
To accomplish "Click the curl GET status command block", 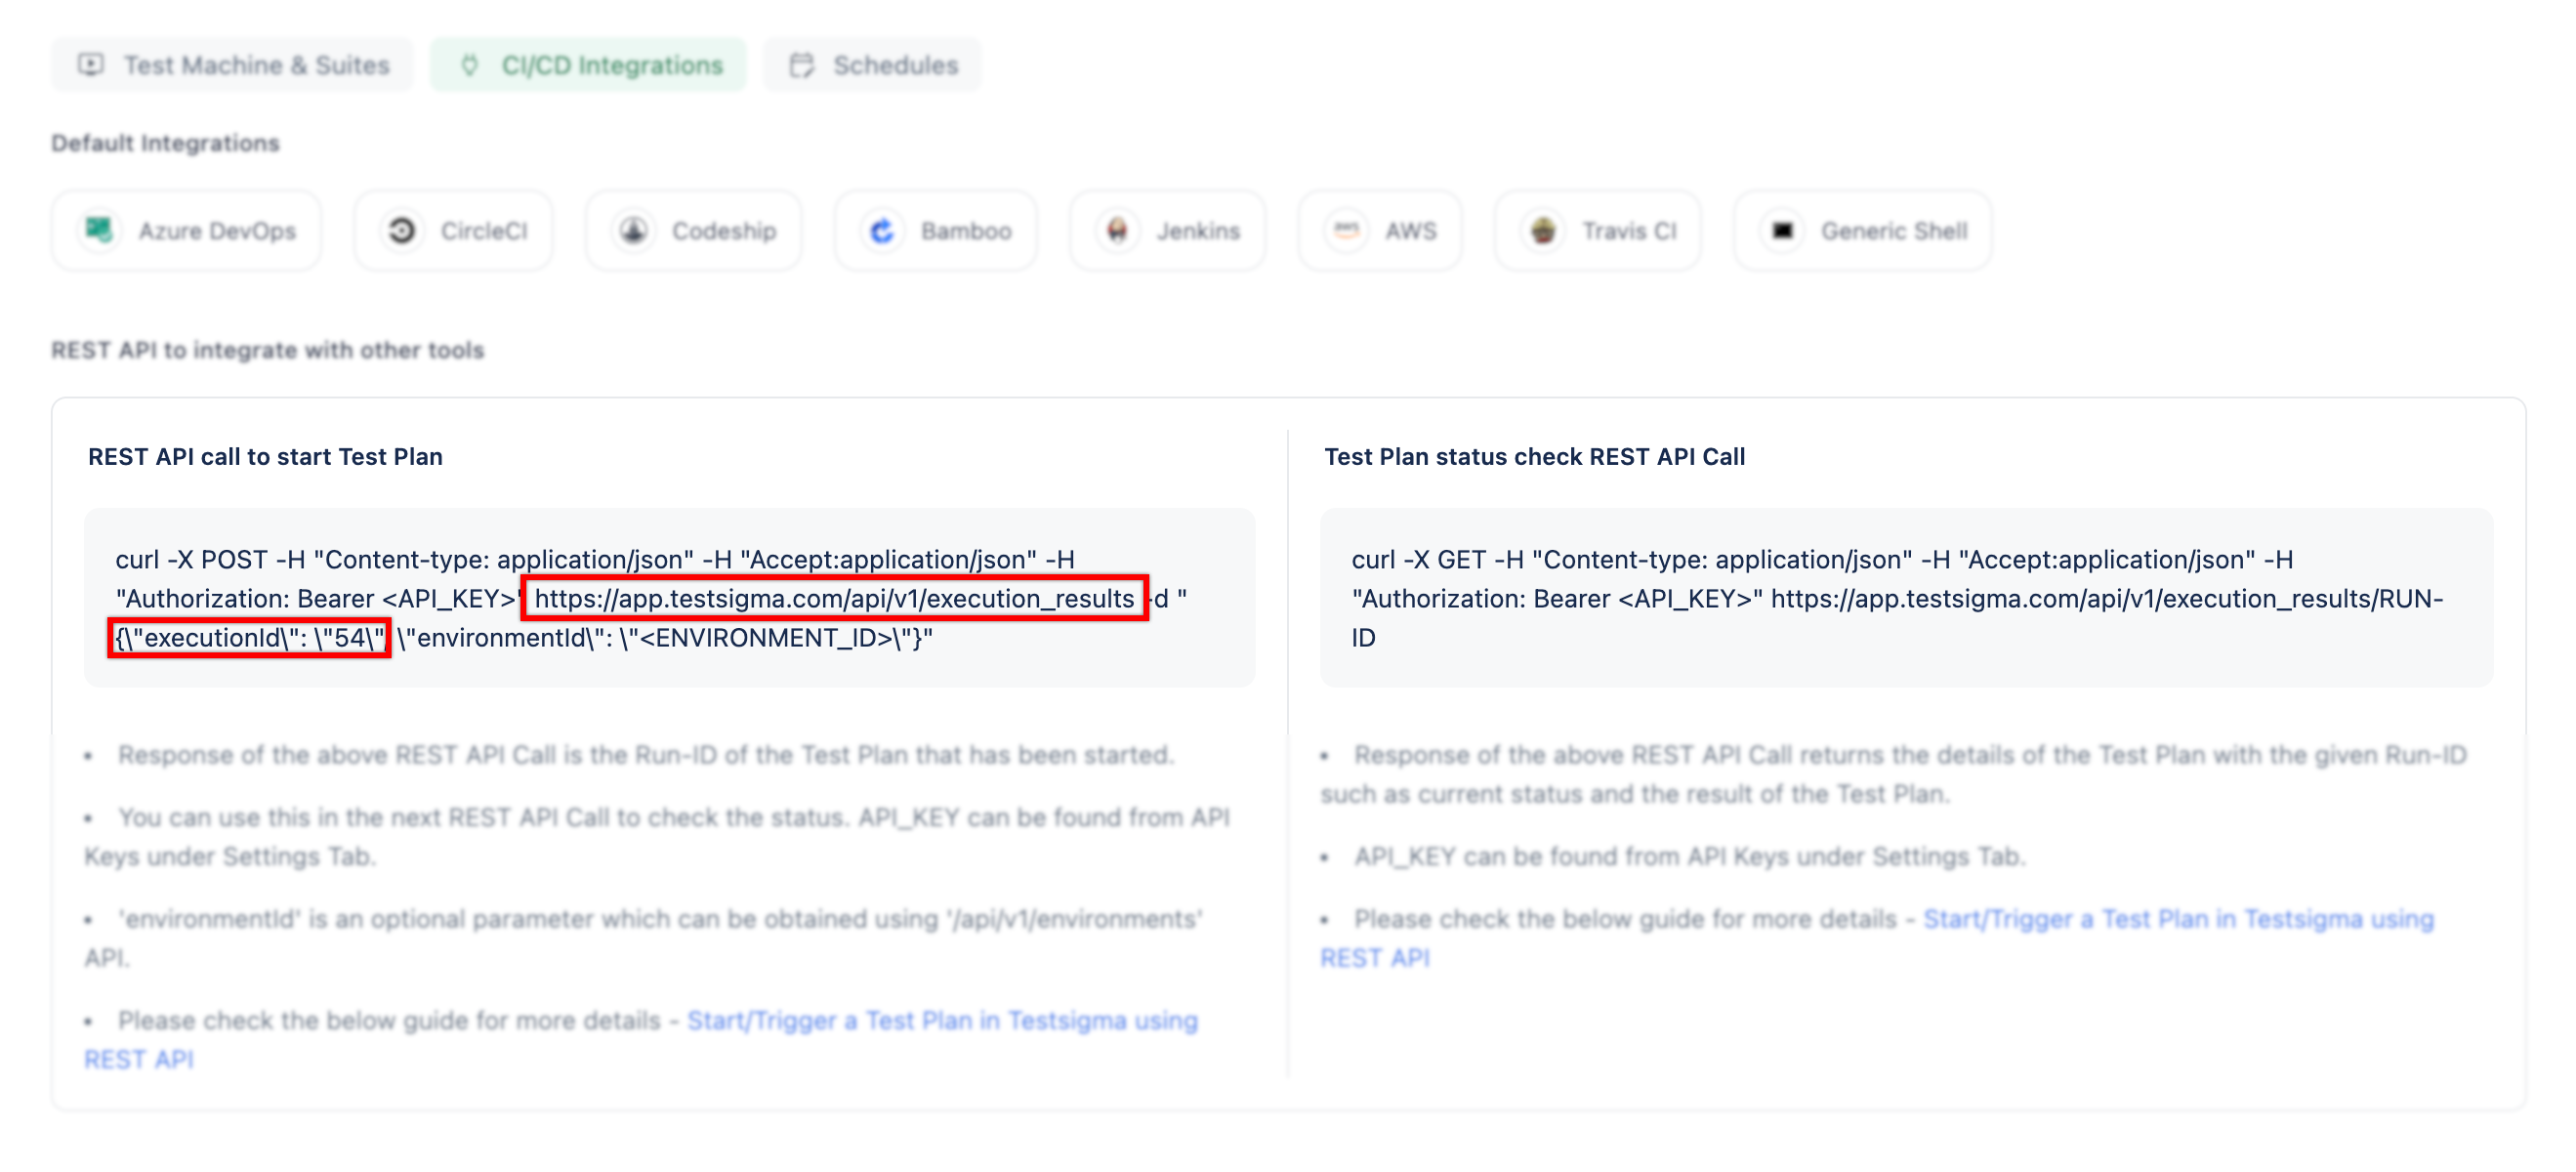I will [1906, 598].
